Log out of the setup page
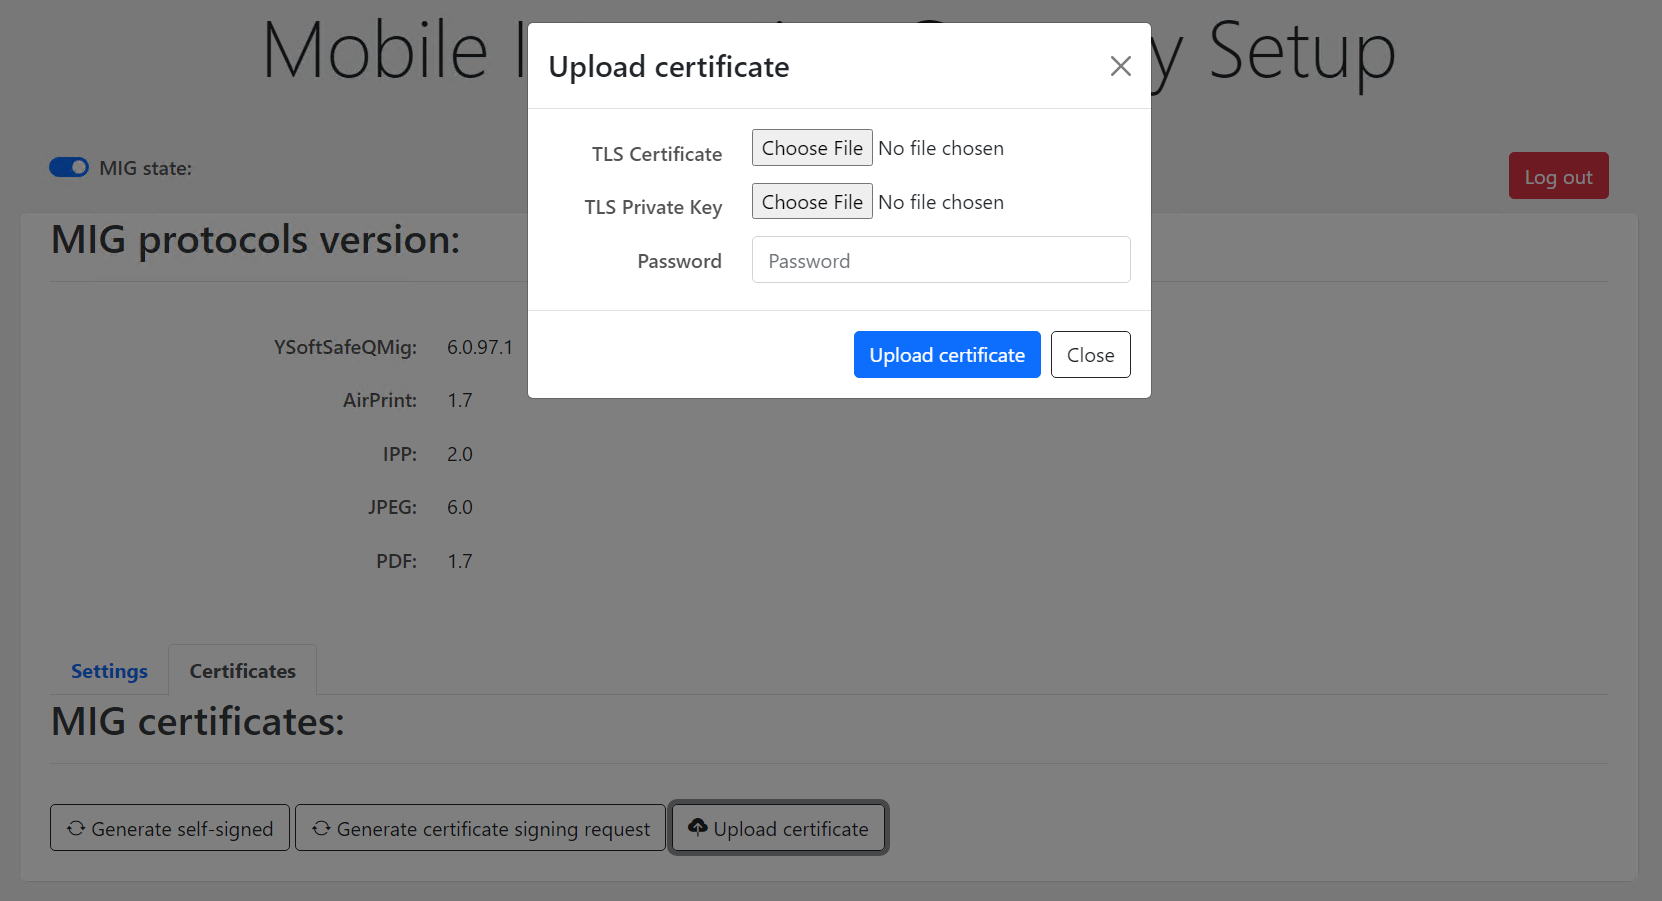 [1557, 176]
